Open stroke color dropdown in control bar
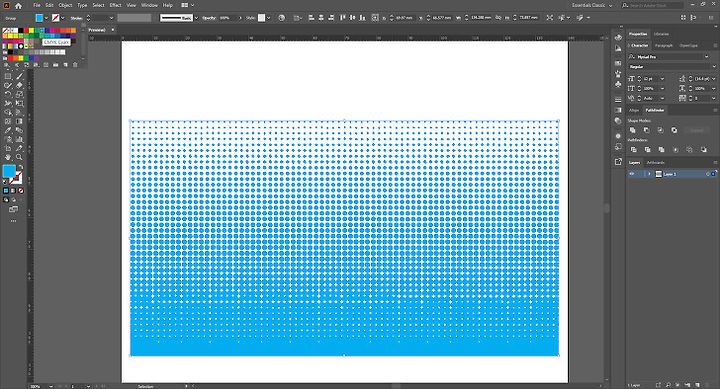 coord(62,18)
